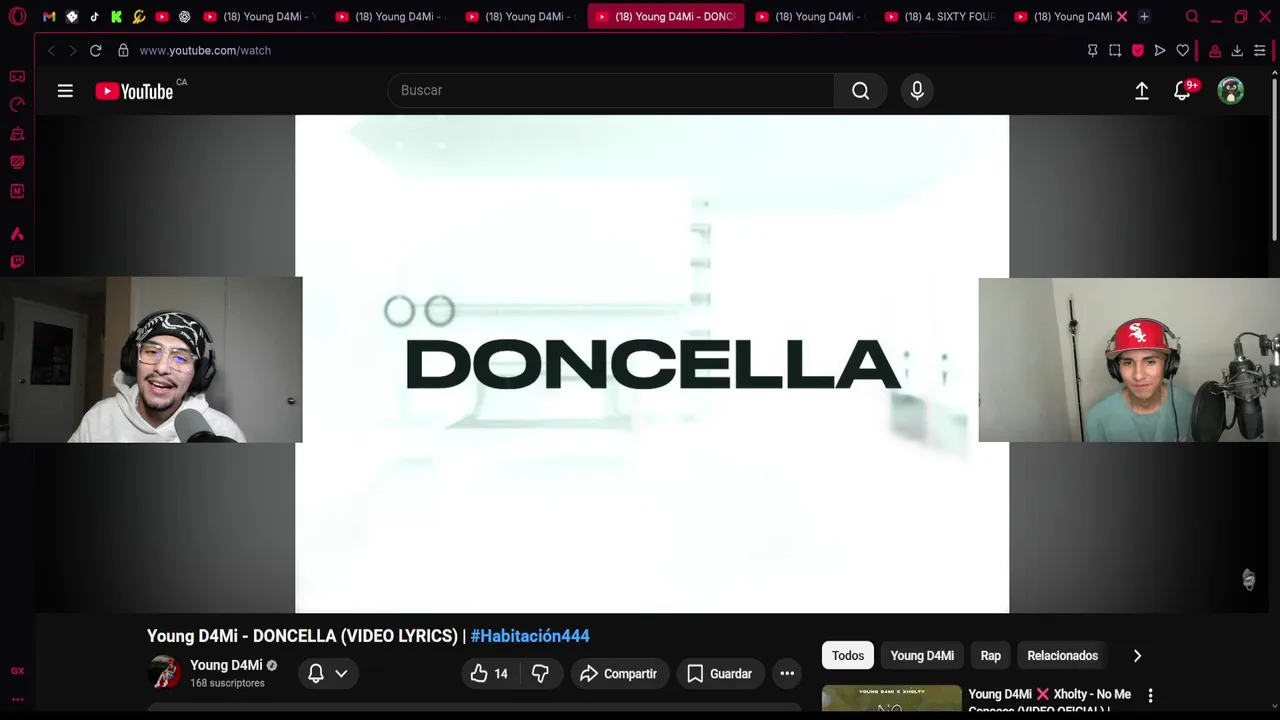The width and height of the screenshot is (1280, 720).
Task: Select the Relacionados filter chip
Action: [x=1063, y=656]
